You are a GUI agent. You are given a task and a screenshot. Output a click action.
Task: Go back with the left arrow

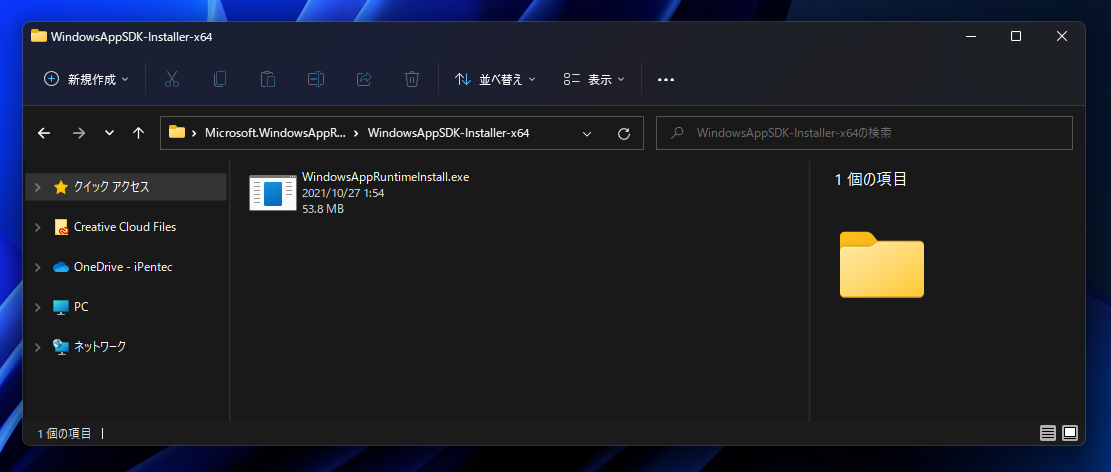click(44, 133)
